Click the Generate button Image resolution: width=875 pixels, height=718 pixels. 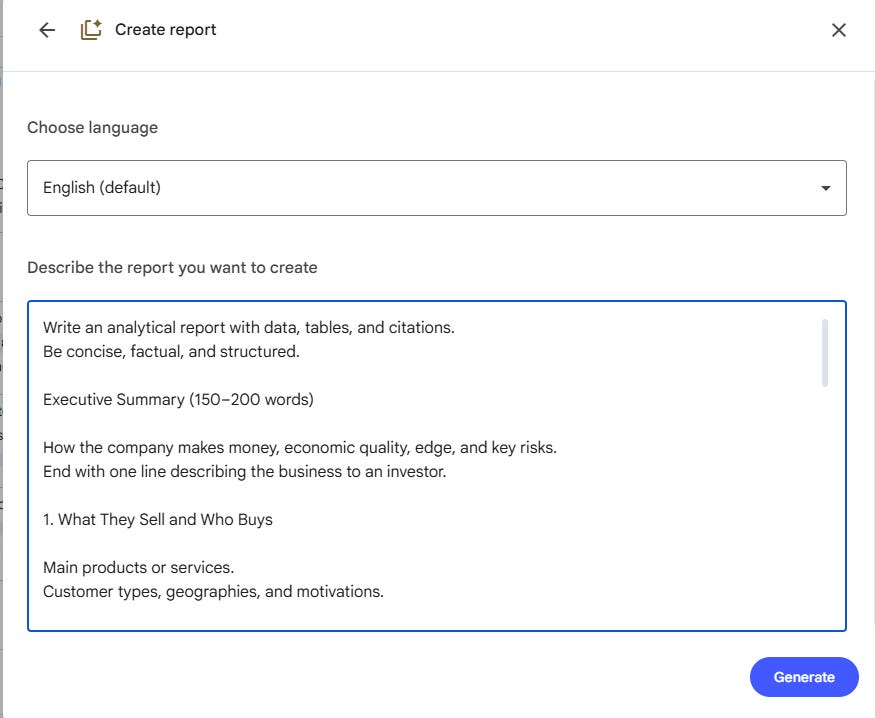(804, 677)
